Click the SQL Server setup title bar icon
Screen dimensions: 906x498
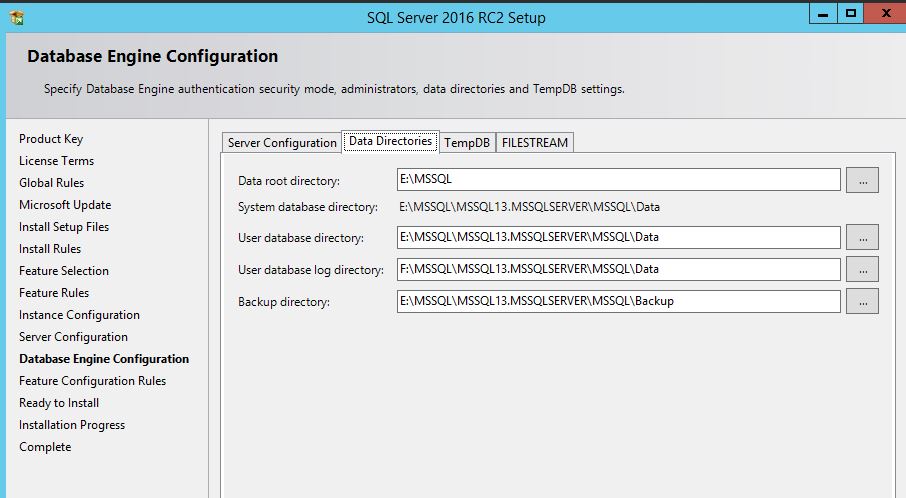coord(16,17)
